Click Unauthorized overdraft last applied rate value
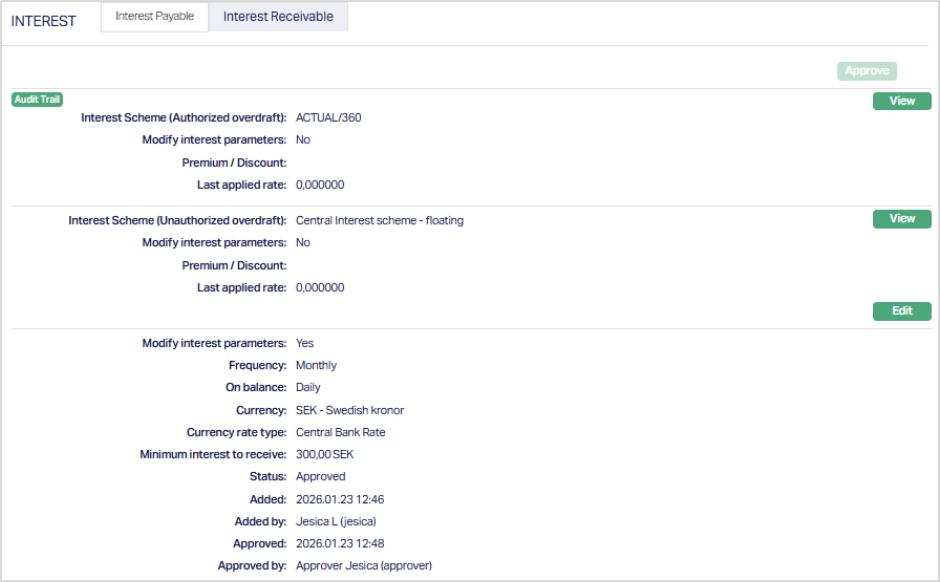Image resolution: width=940 pixels, height=582 pixels. click(320, 288)
